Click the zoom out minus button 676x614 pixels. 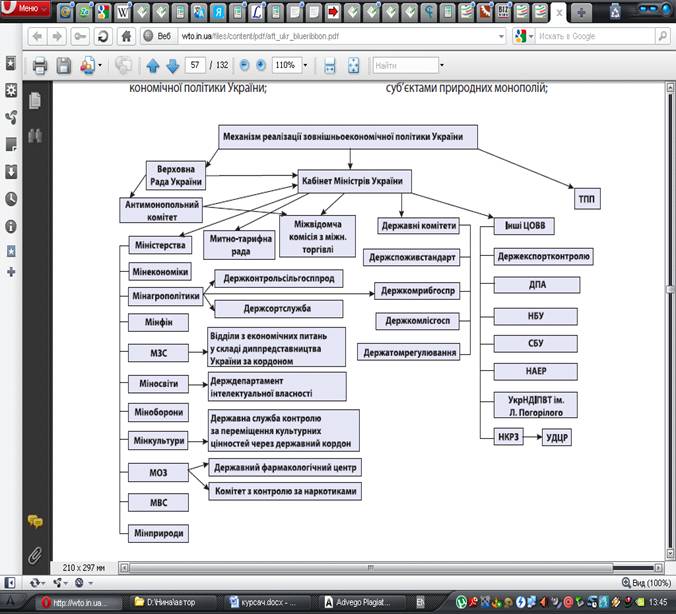244,66
